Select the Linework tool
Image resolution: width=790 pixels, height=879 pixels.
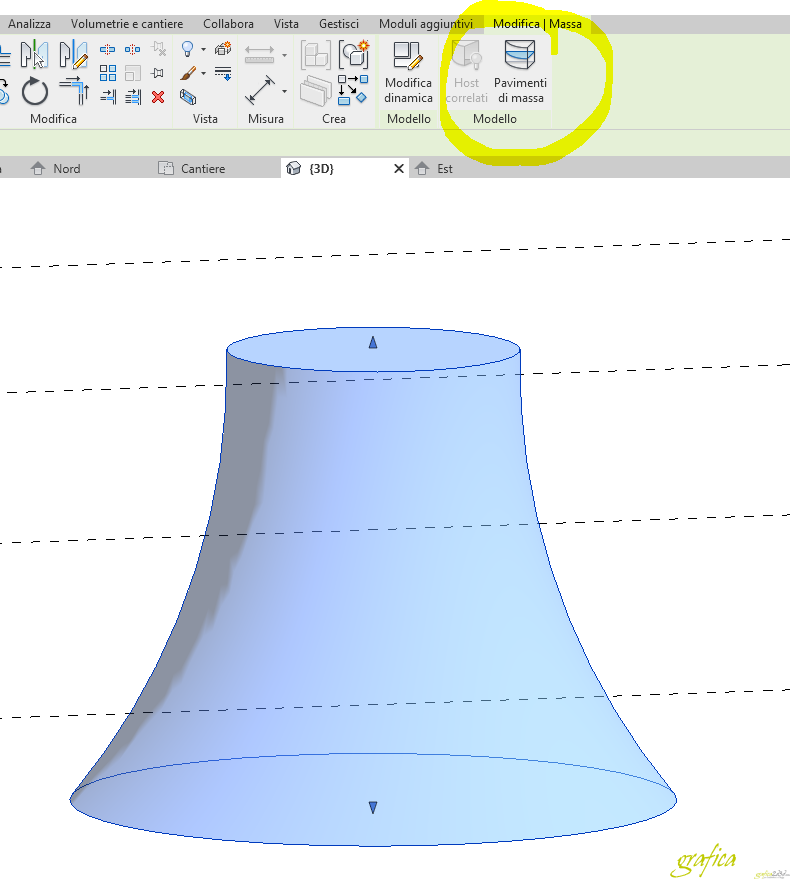[x=223, y=73]
